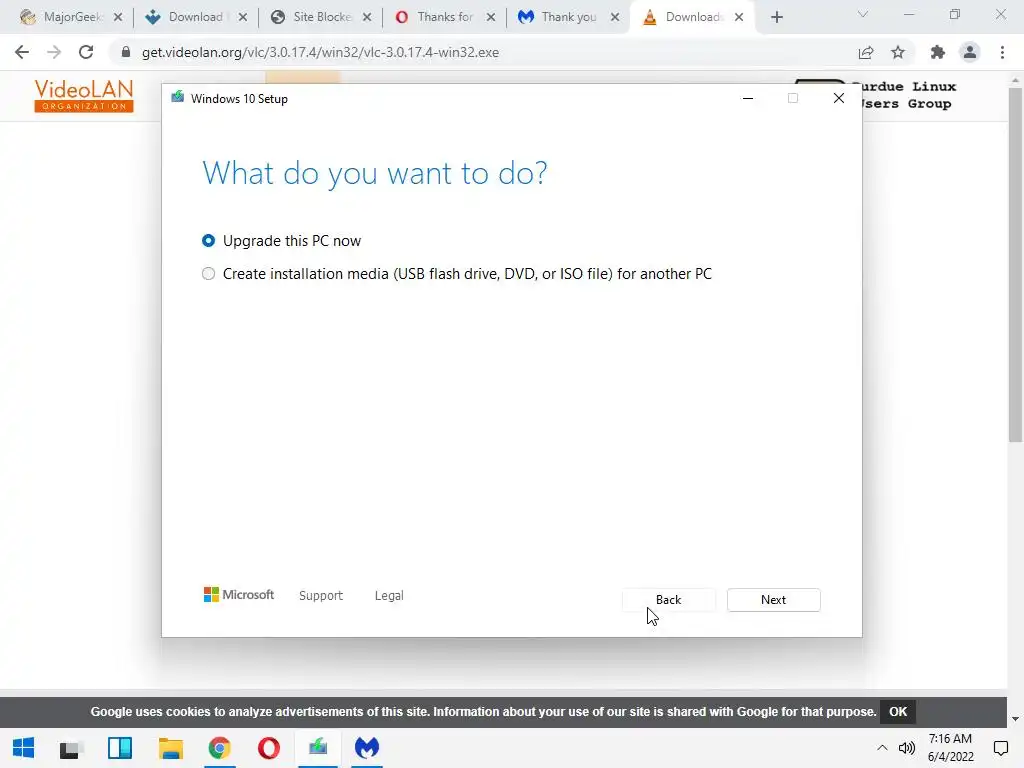Click the Windows 10 Setup title icon
Viewport: 1024px width, 768px height.
178,98
